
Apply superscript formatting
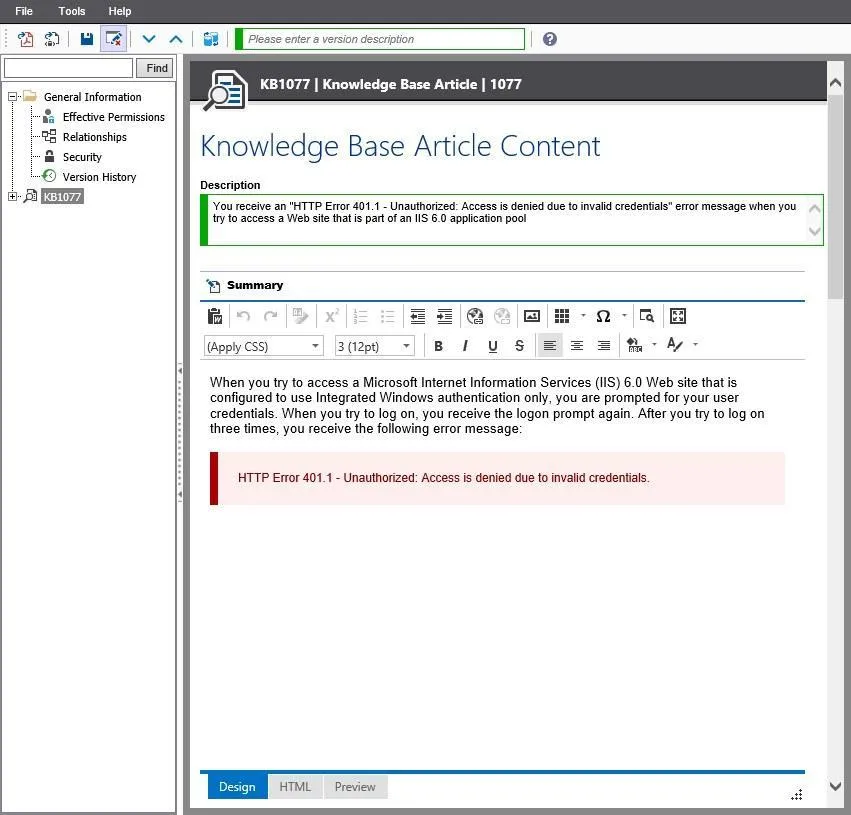tap(332, 316)
